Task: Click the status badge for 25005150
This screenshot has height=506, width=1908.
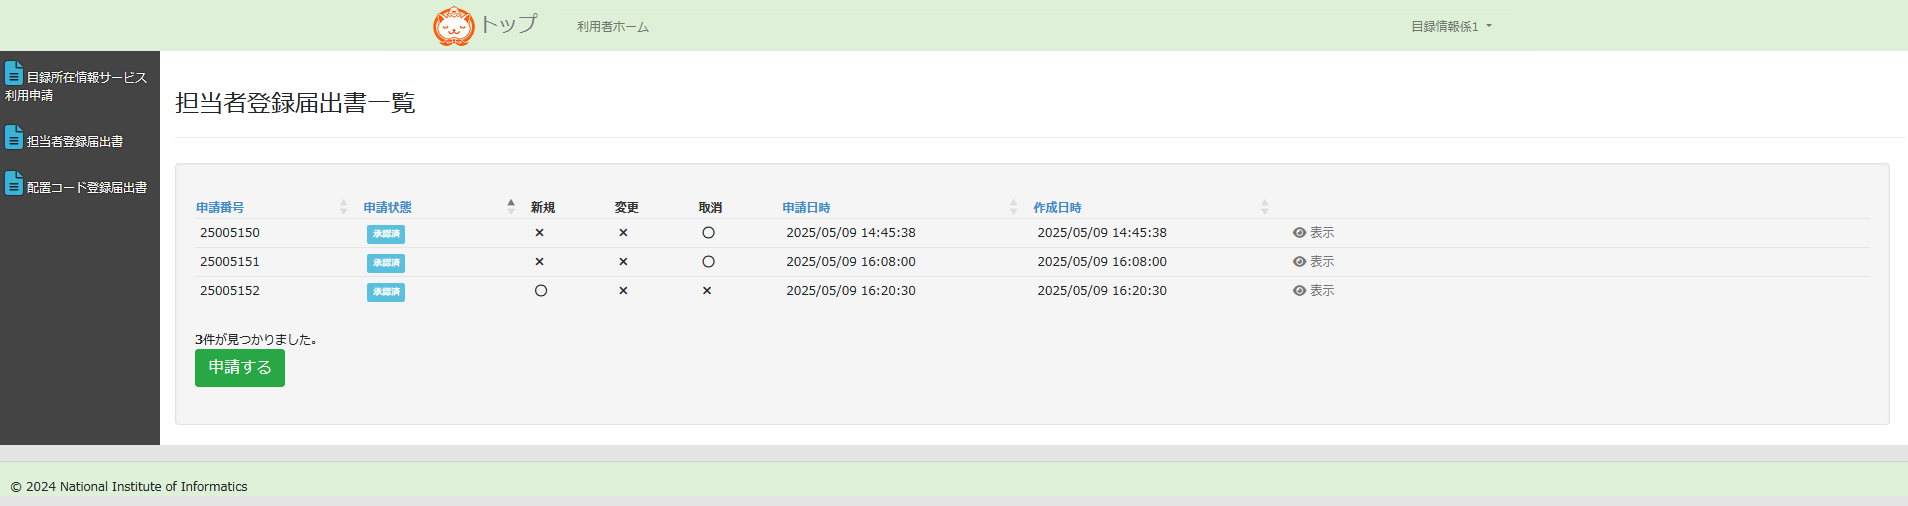Action: [x=386, y=234]
